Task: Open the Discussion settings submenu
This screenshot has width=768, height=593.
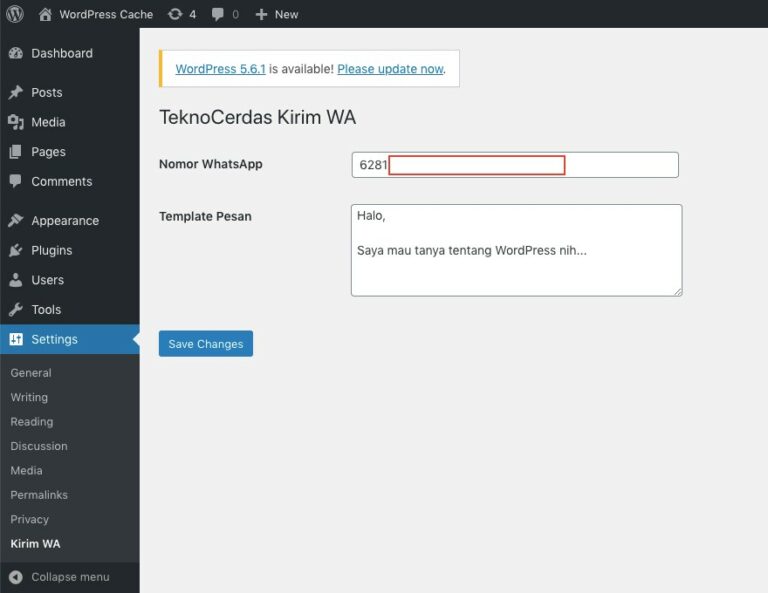Action: click(39, 446)
